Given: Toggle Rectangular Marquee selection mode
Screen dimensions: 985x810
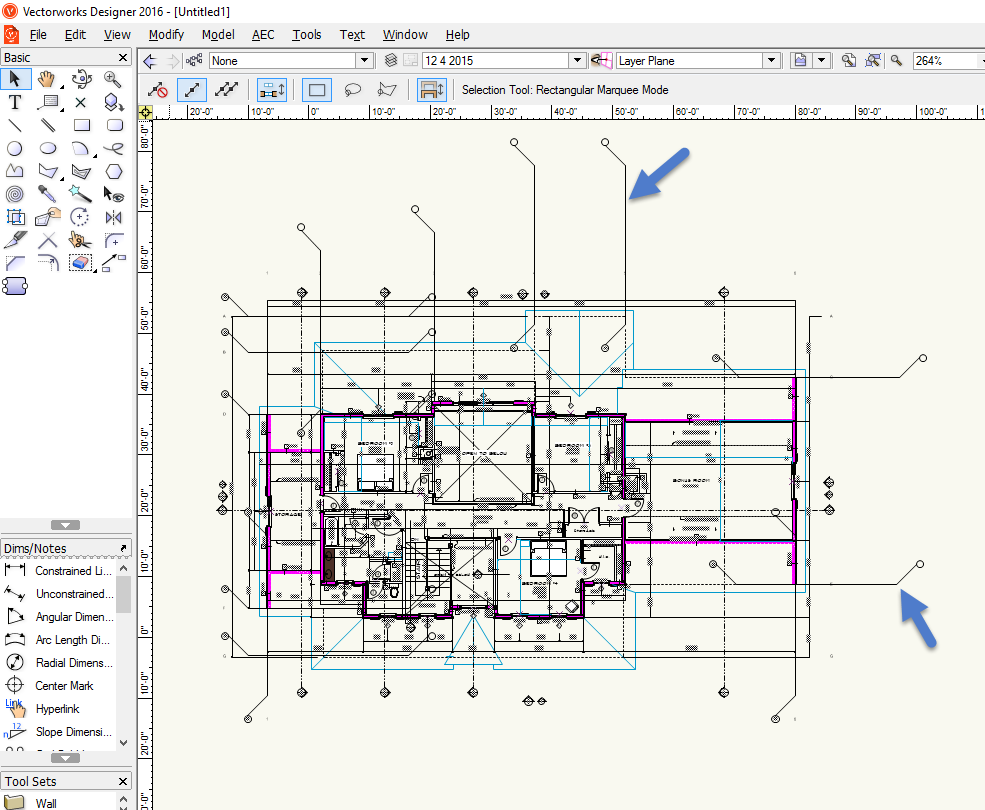Looking at the screenshot, I should point(317,90).
